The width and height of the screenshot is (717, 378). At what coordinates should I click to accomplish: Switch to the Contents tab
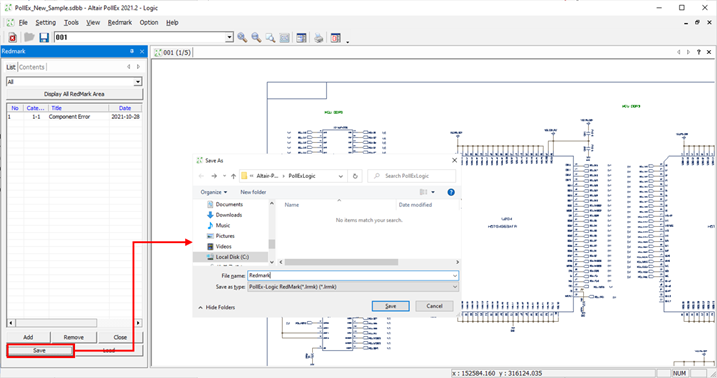(32, 67)
